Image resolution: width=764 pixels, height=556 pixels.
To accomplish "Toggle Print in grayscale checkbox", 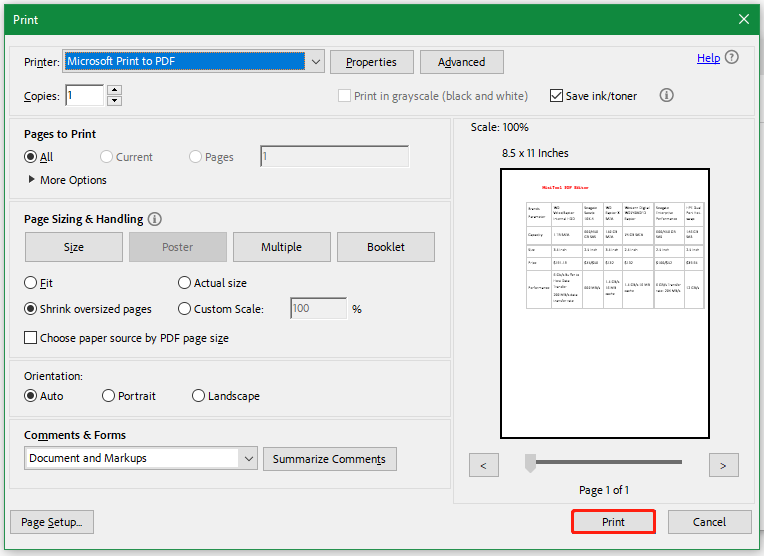I will pos(344,96).
